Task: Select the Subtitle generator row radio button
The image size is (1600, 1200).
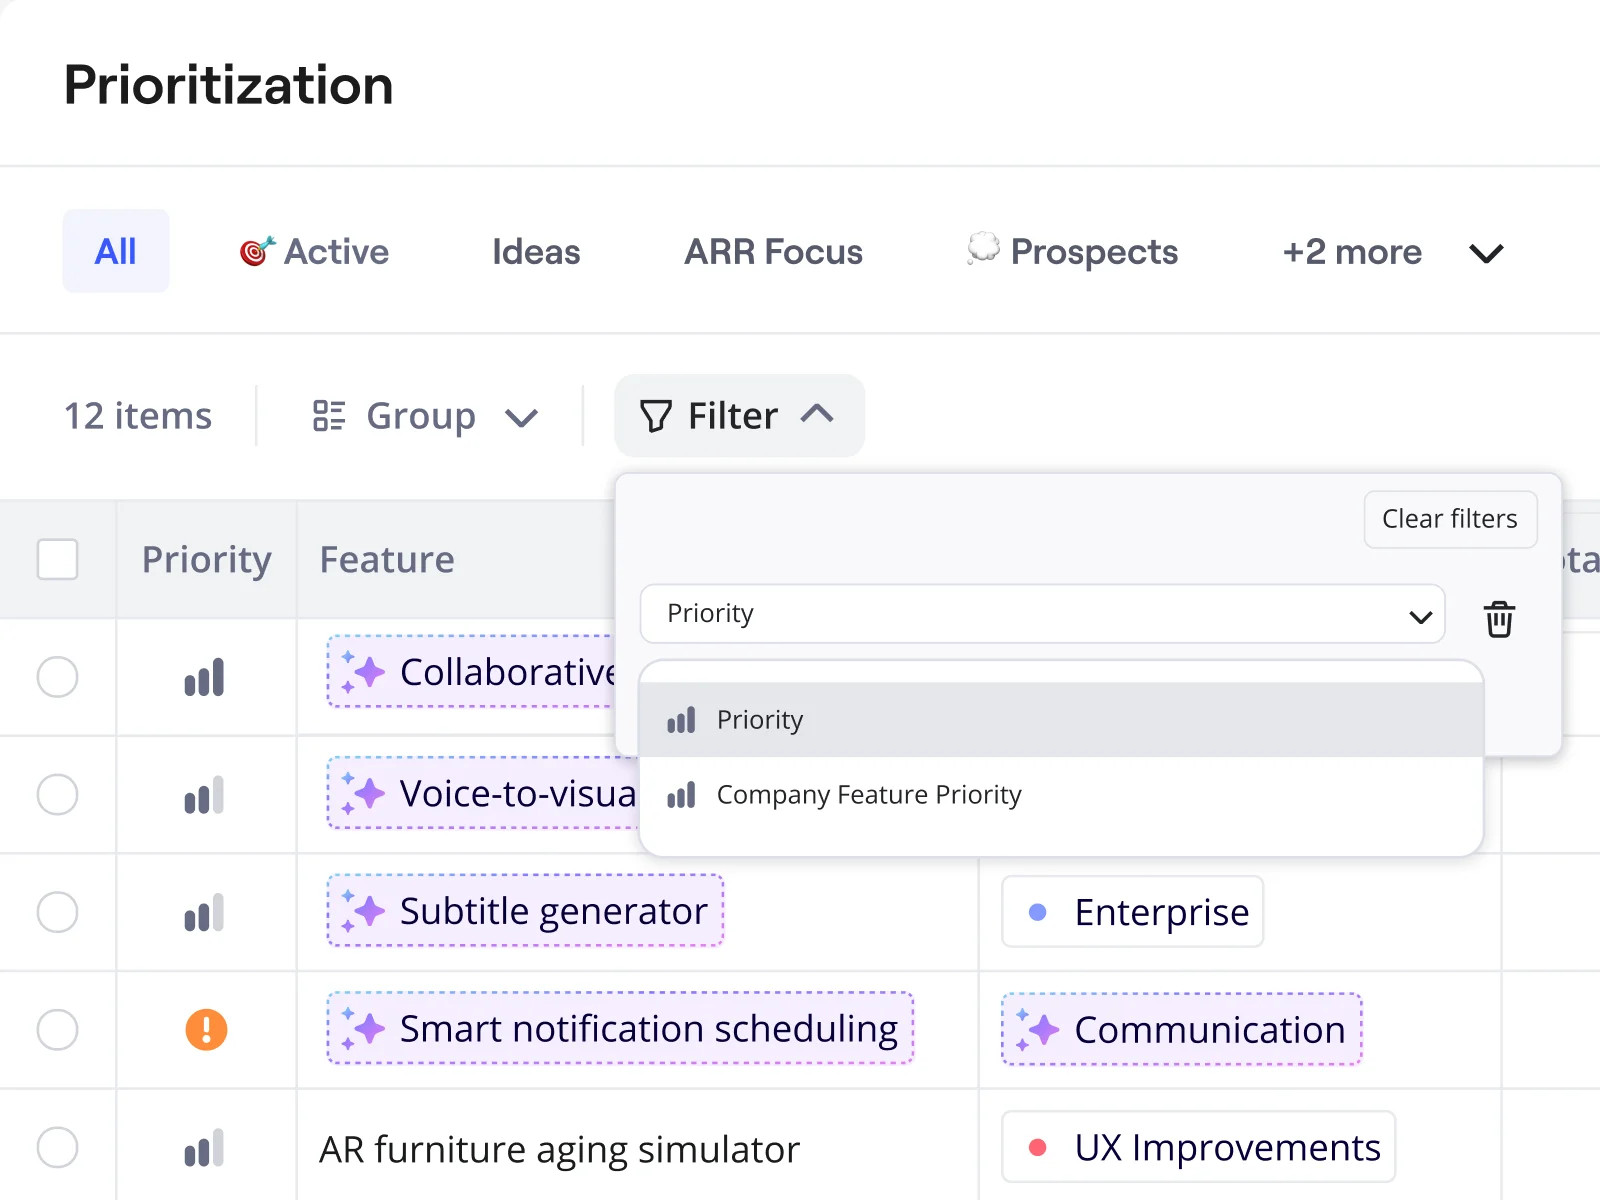Action: [x=57, y=912]
